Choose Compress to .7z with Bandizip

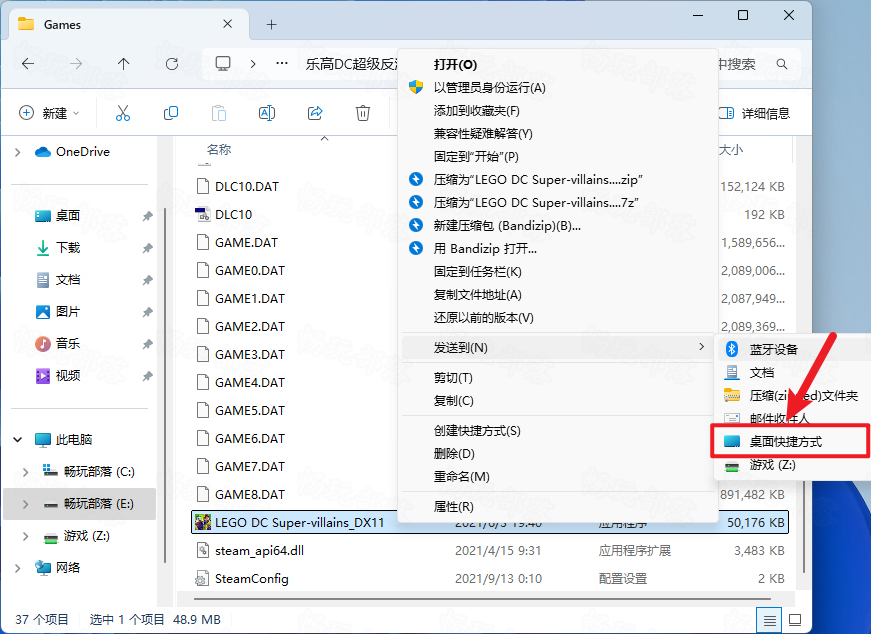click(558, 202)
